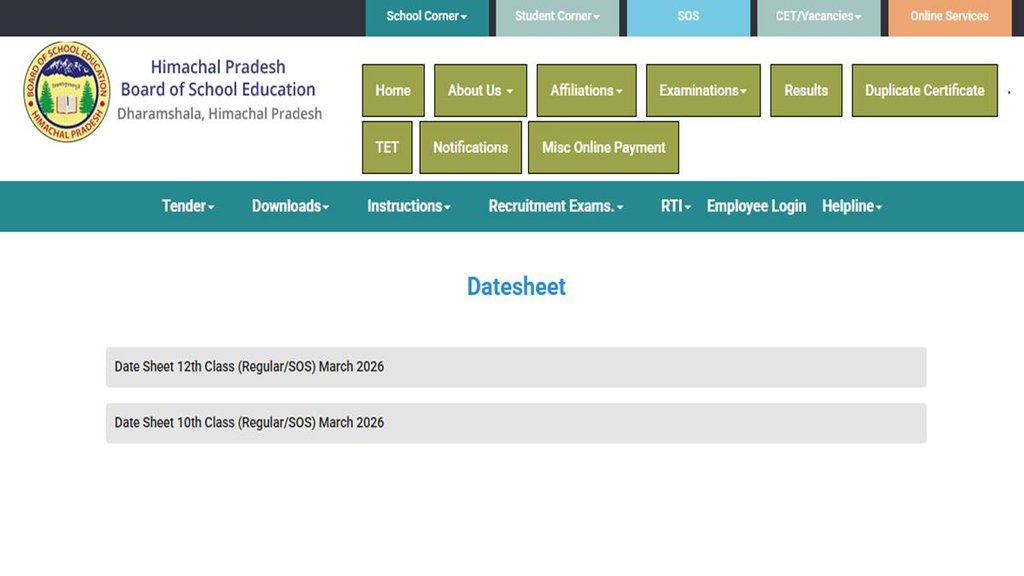1024x576 pixels.
Task: Open the Helpline dropdown
Action: 851,207
